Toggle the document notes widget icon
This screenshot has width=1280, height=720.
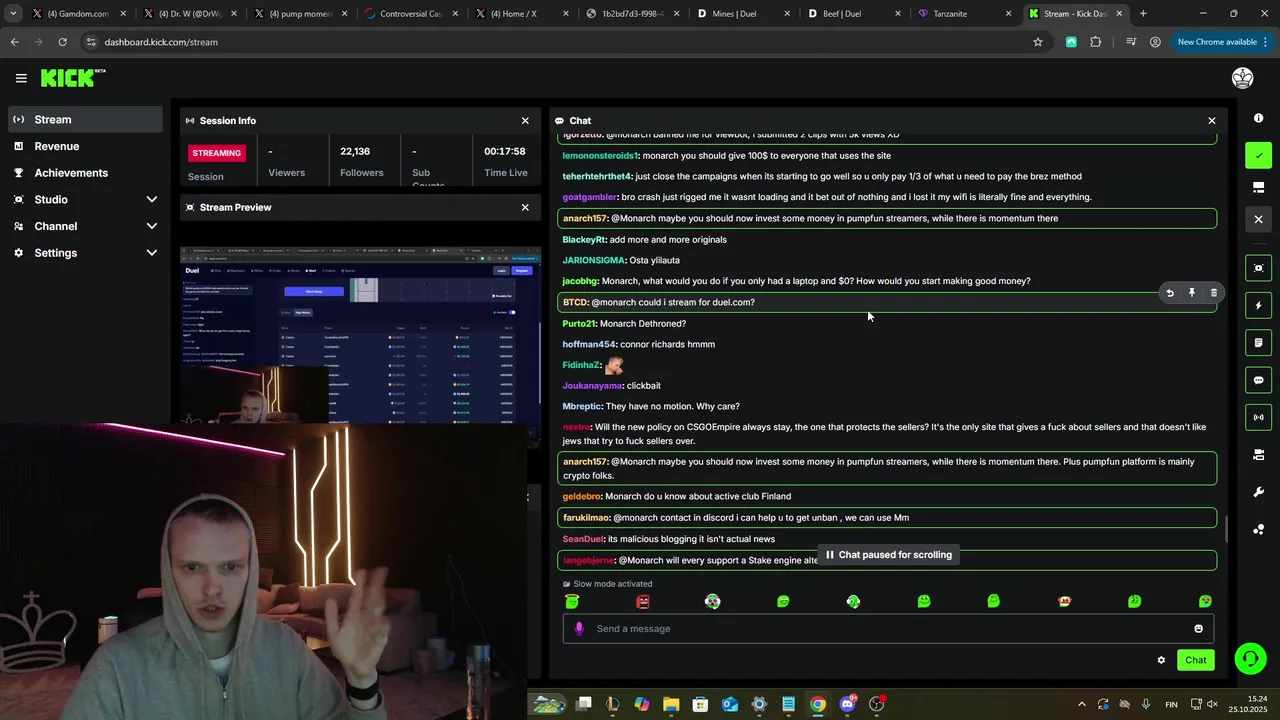[x=1258, y=343]
